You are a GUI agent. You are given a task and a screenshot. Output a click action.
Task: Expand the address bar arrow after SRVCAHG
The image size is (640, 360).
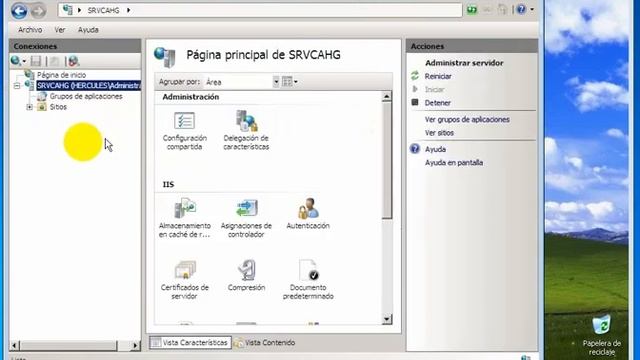coord(128,10)
